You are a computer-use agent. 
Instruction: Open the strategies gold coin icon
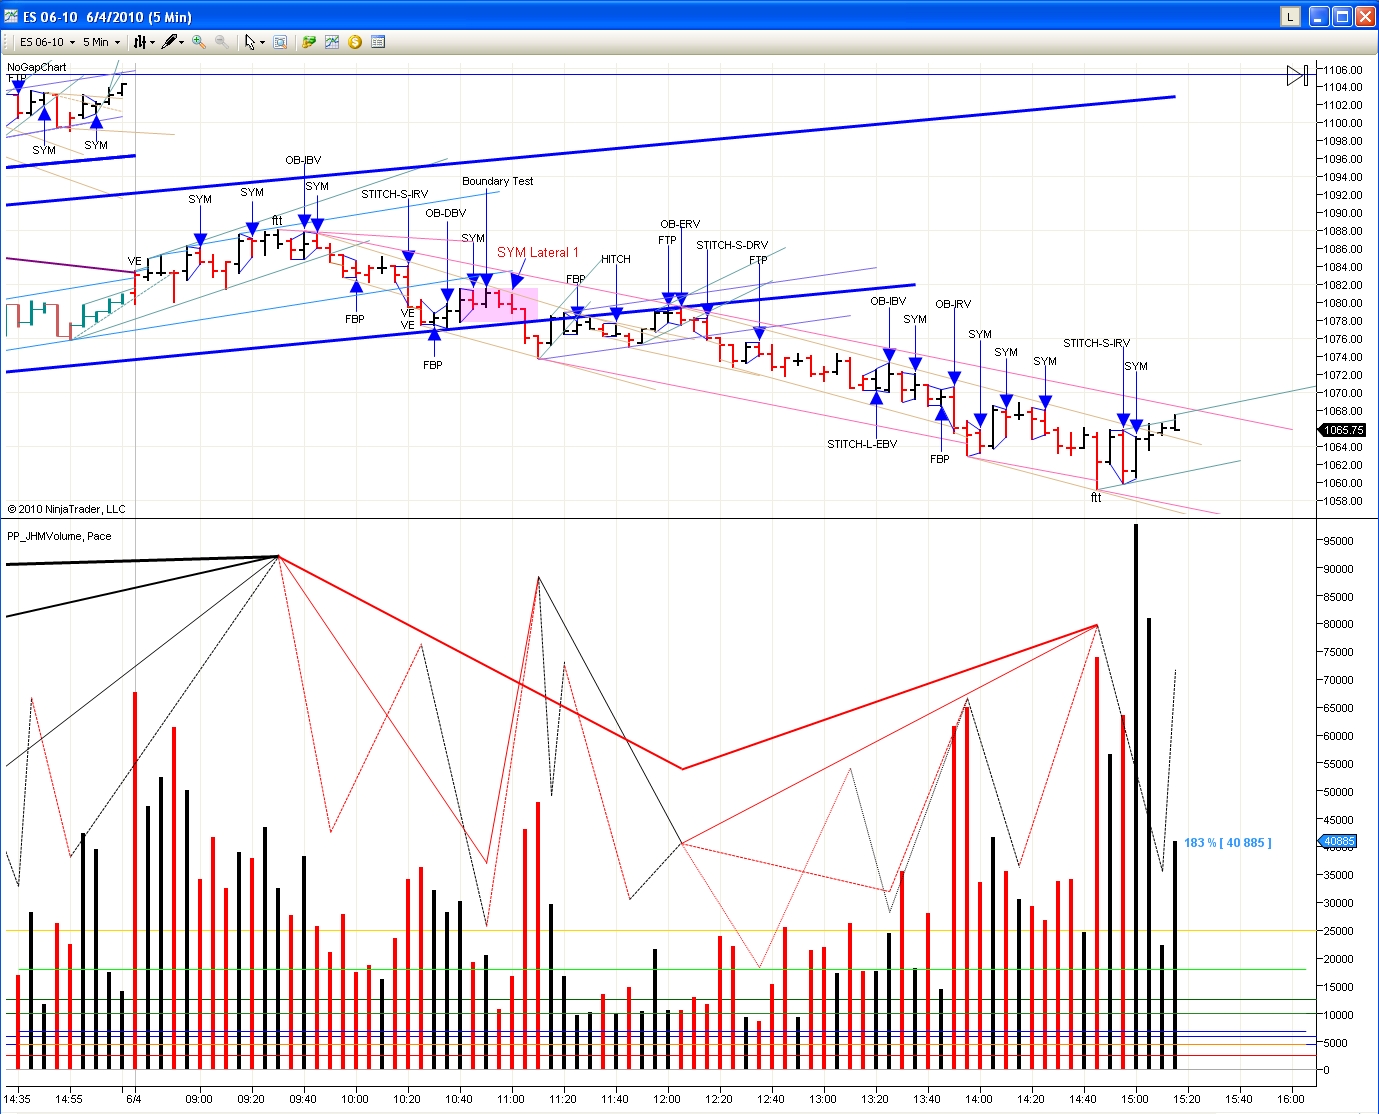tap(354, 42)
